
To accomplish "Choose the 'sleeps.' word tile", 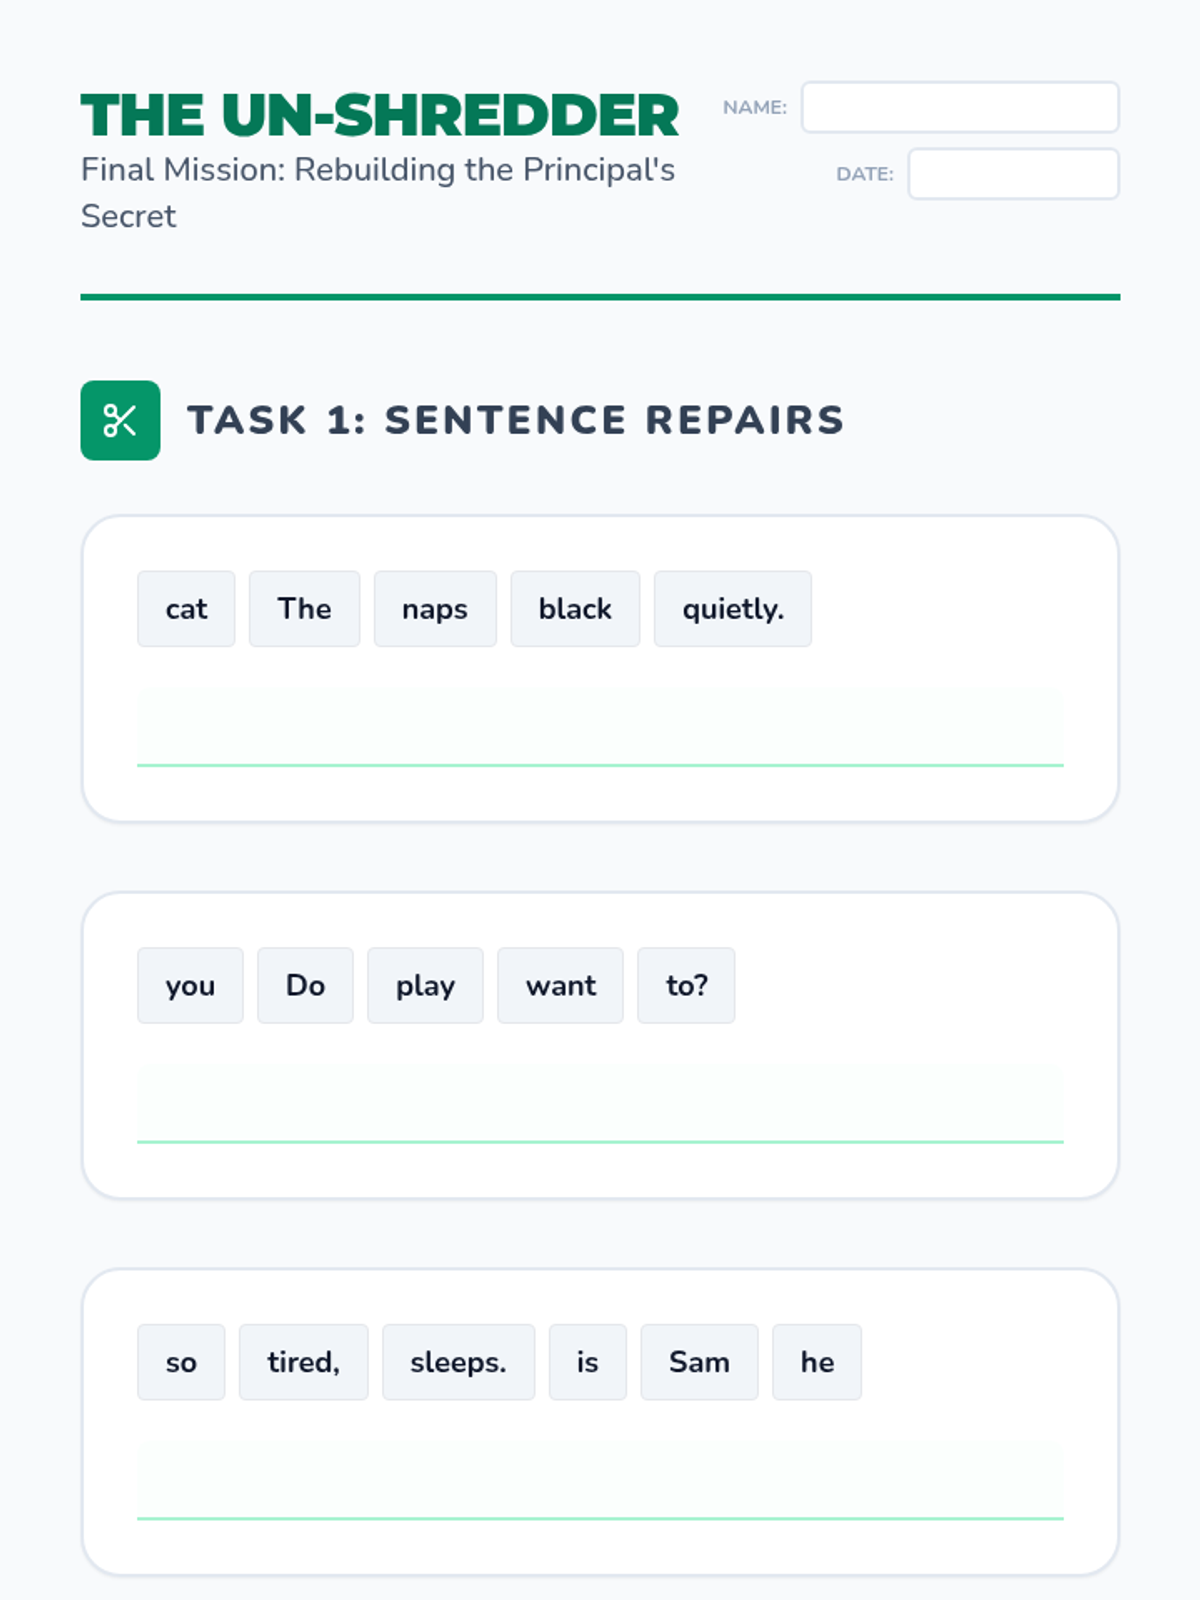I will click(458, 1362).
